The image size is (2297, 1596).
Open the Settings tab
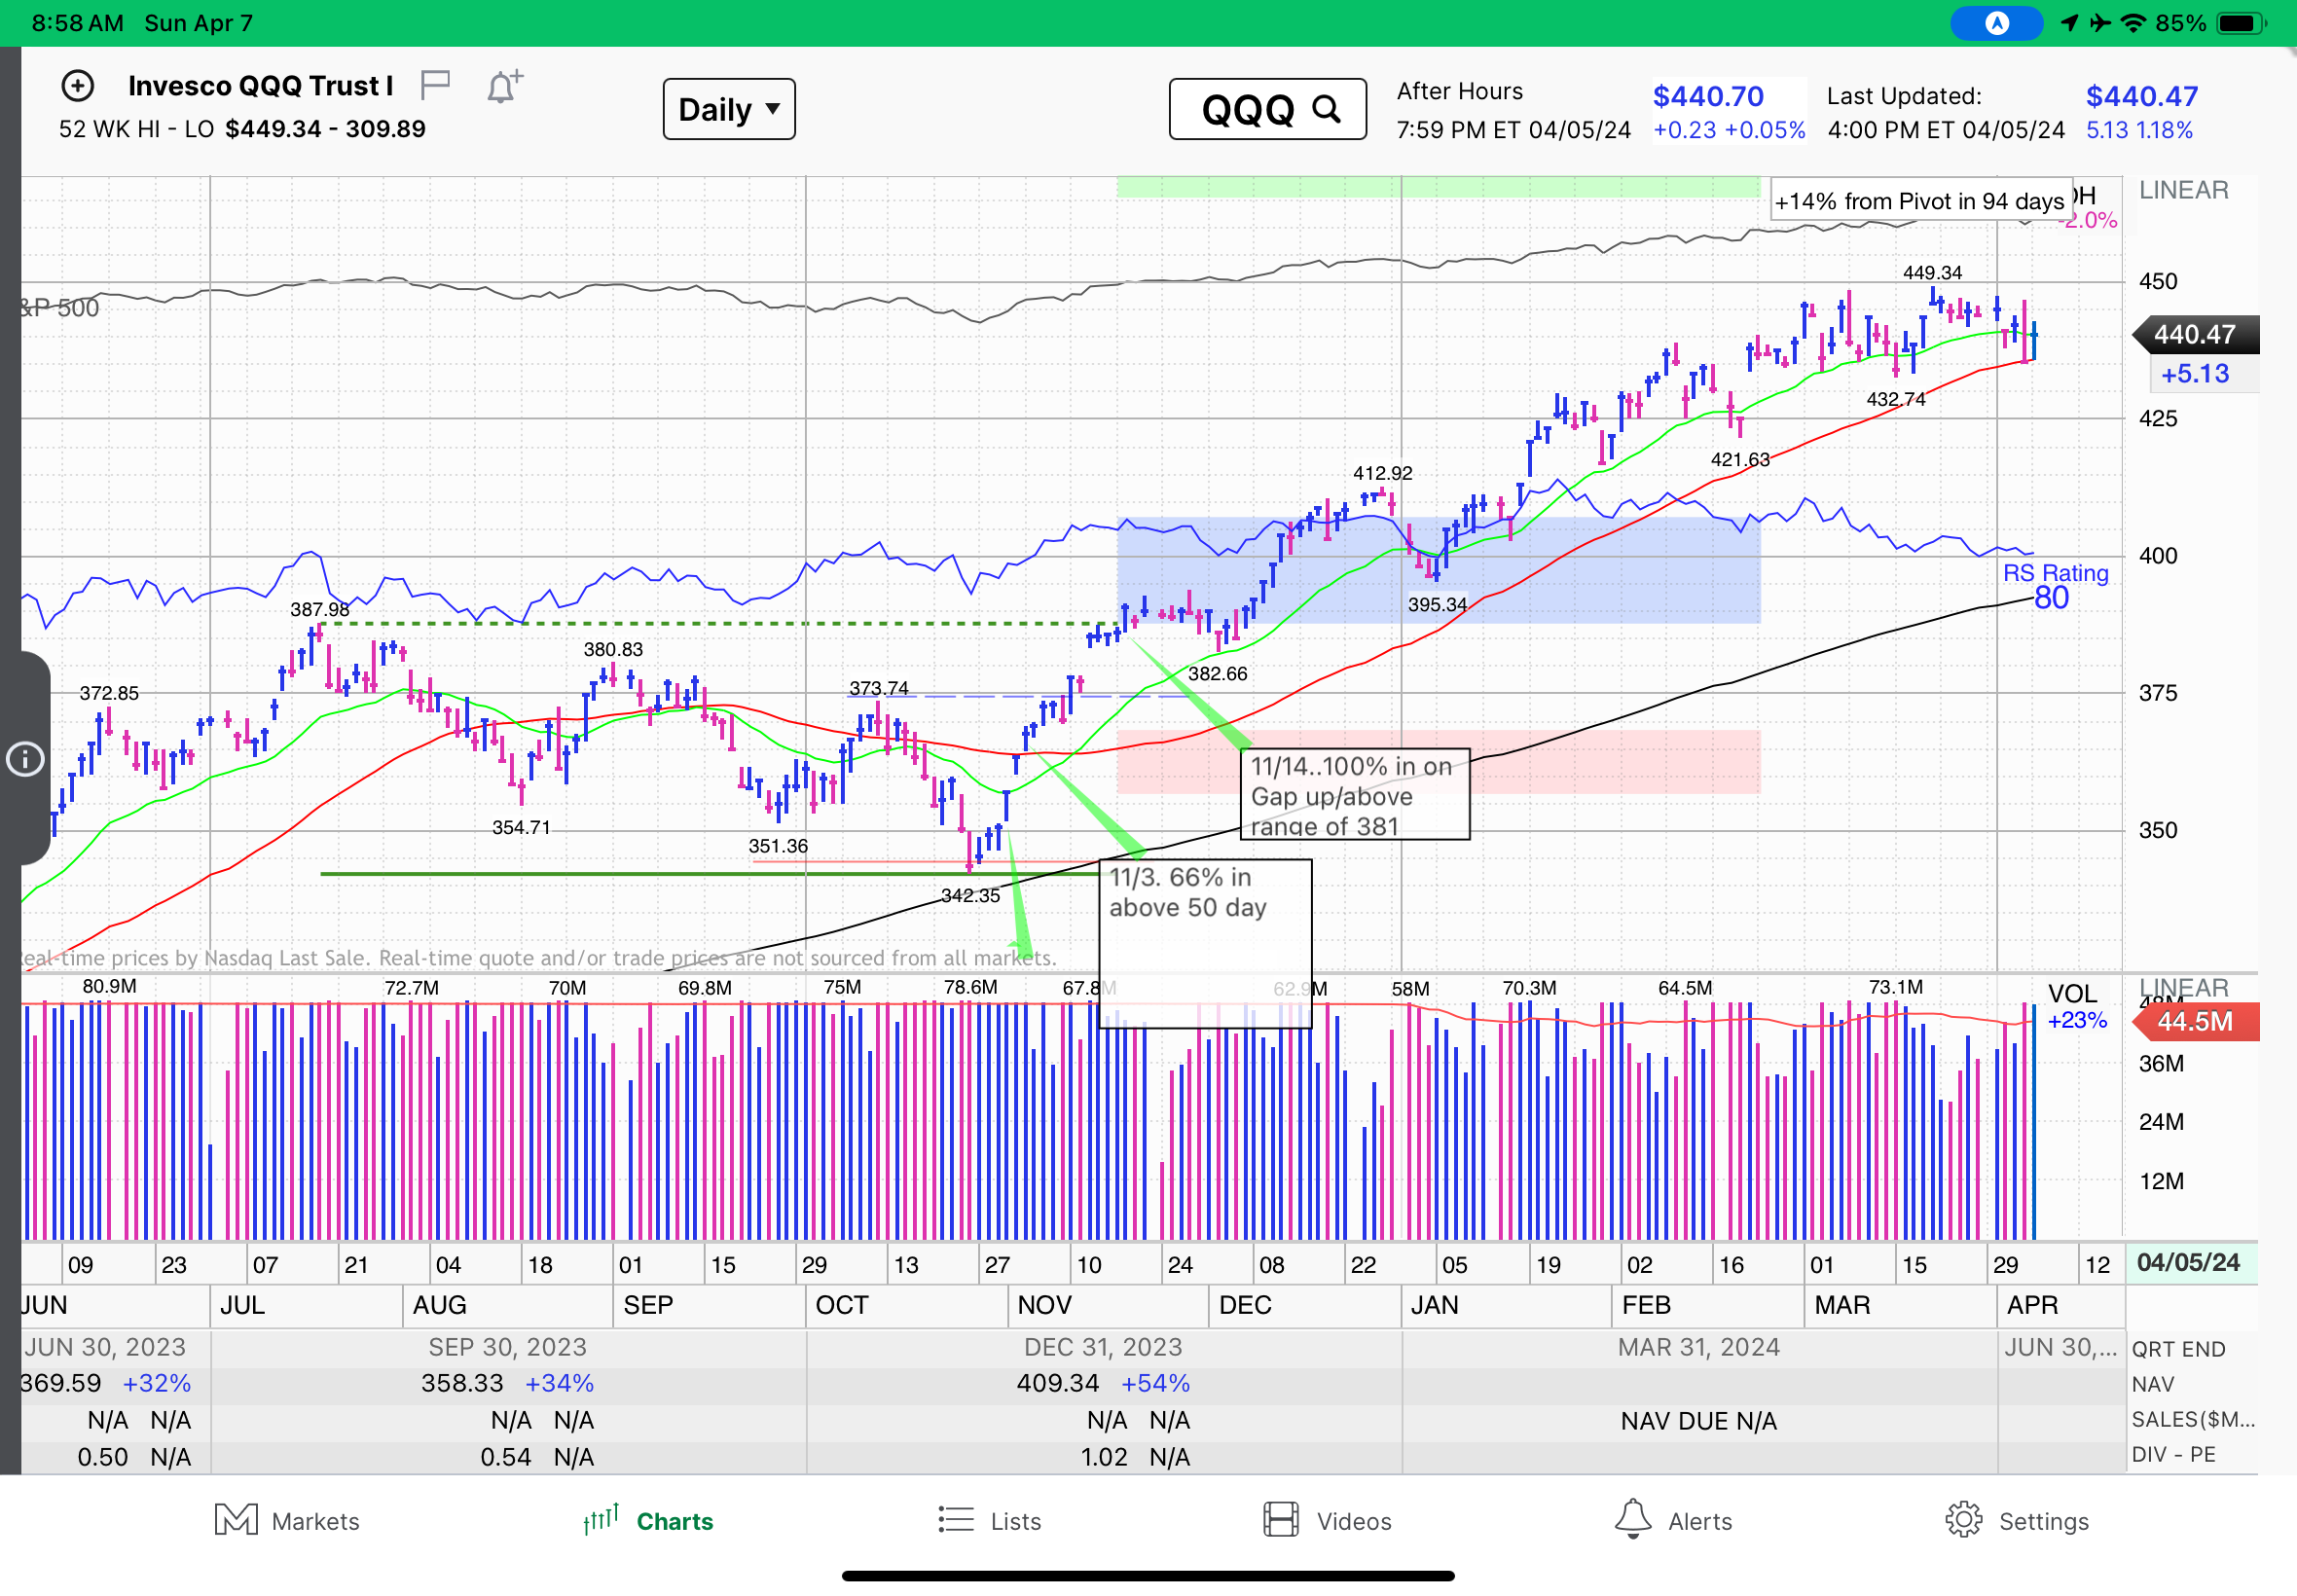[x=2017, y=1521]
